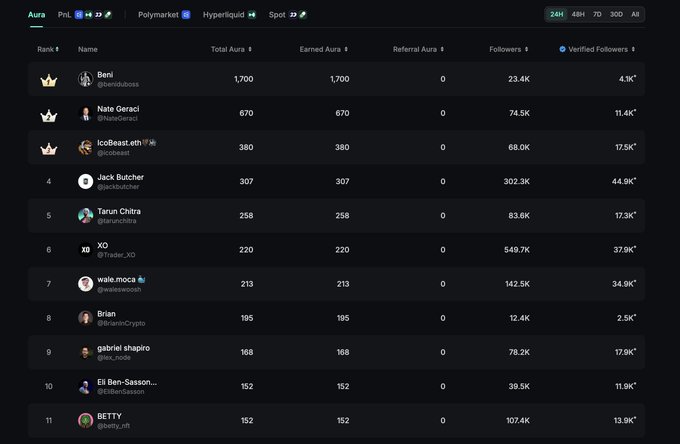Click rank number 4

coord(49,181)
